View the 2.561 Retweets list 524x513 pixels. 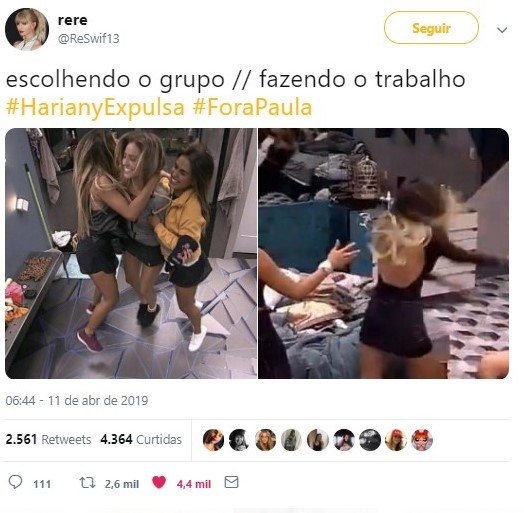pos(48,439)
